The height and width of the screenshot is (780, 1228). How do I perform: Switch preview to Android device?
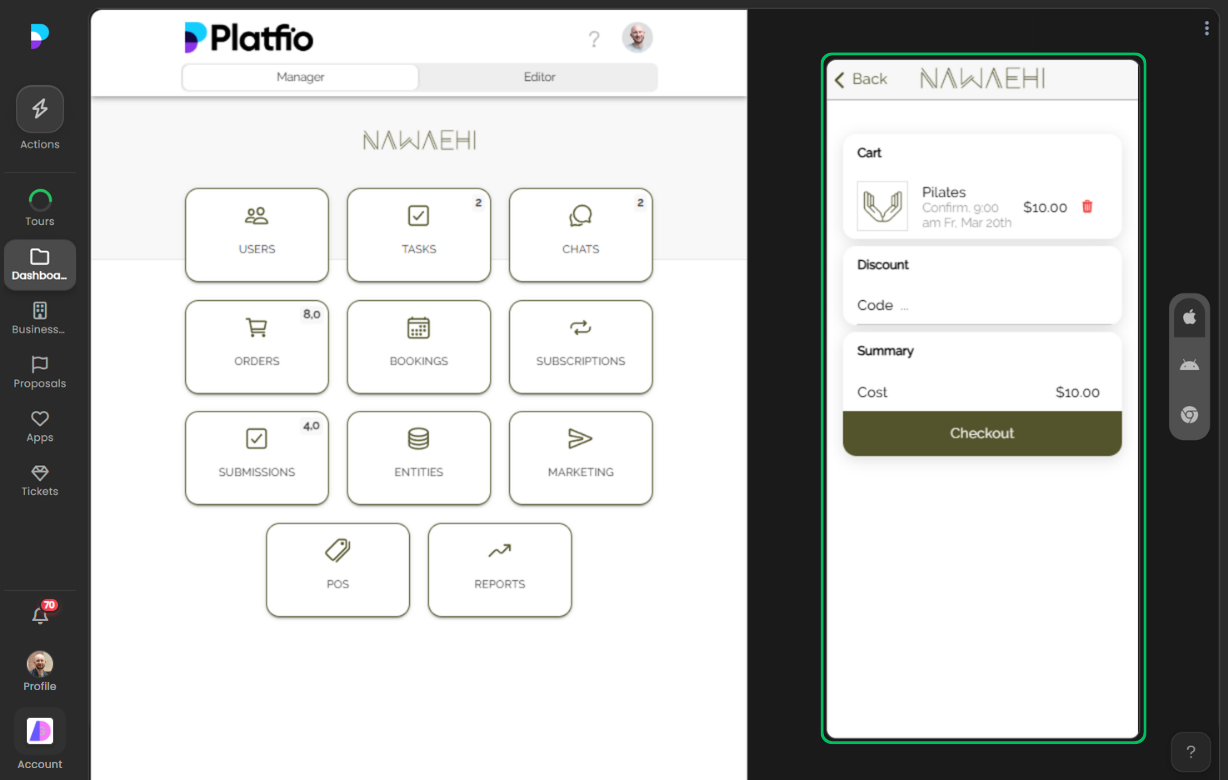point(1189,364)
